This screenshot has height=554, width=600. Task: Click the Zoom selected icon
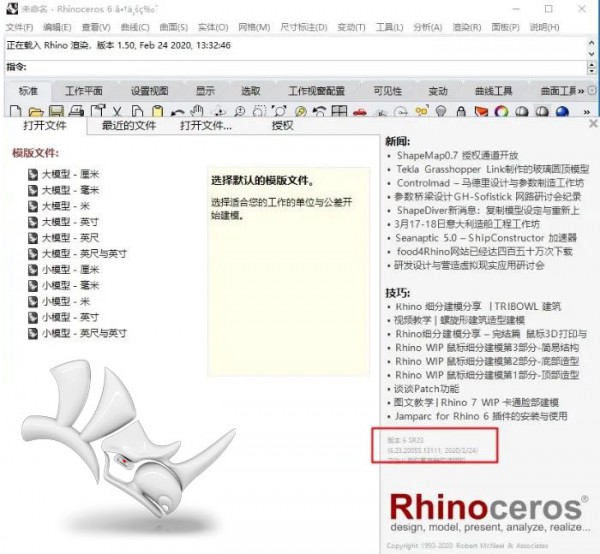(301, 112)
